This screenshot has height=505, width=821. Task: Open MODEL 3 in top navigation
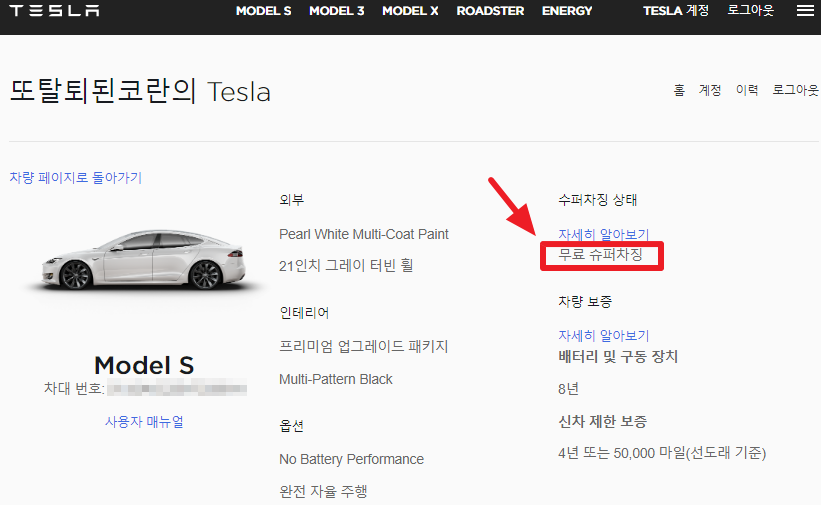coord(336,10)
